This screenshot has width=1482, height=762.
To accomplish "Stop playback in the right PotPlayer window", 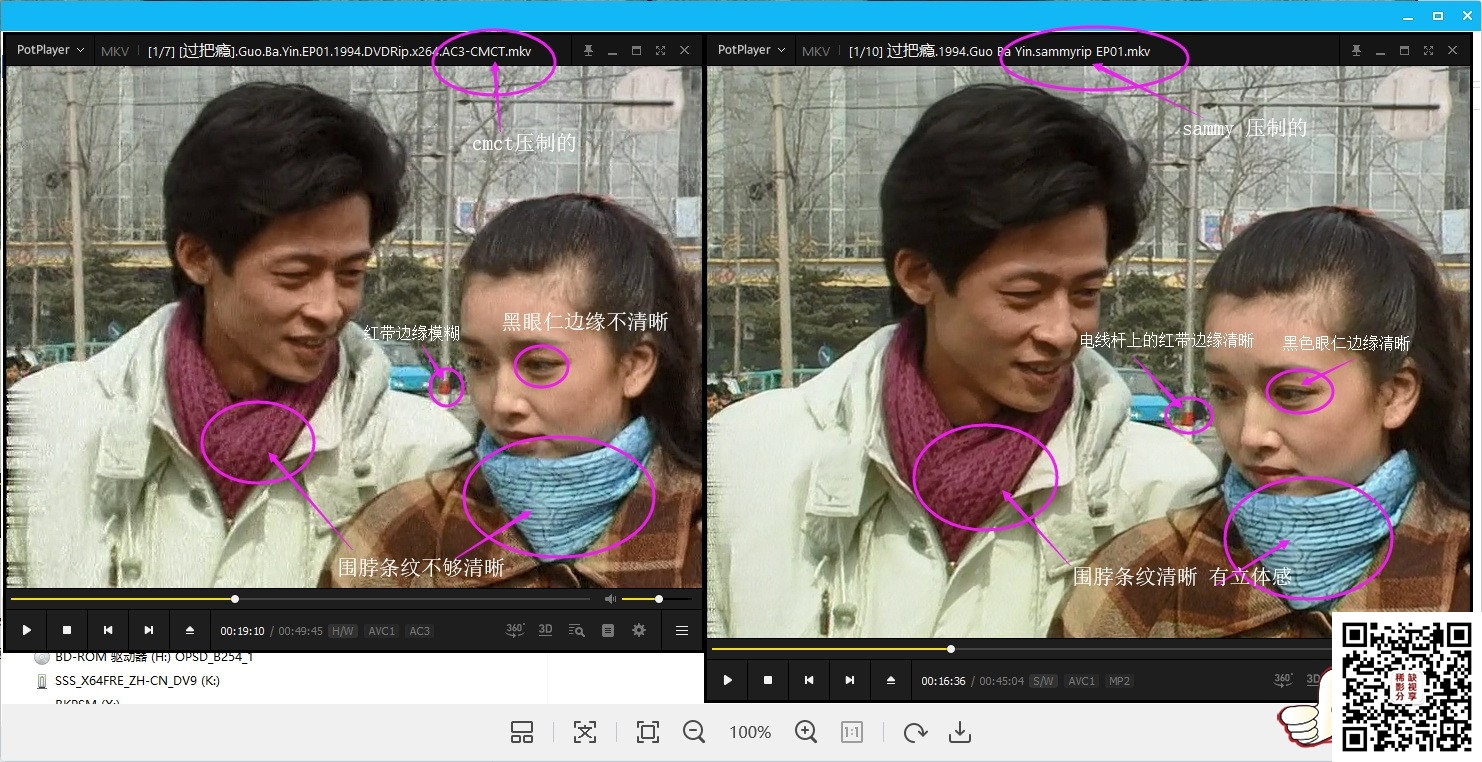I will coord(768,680).
